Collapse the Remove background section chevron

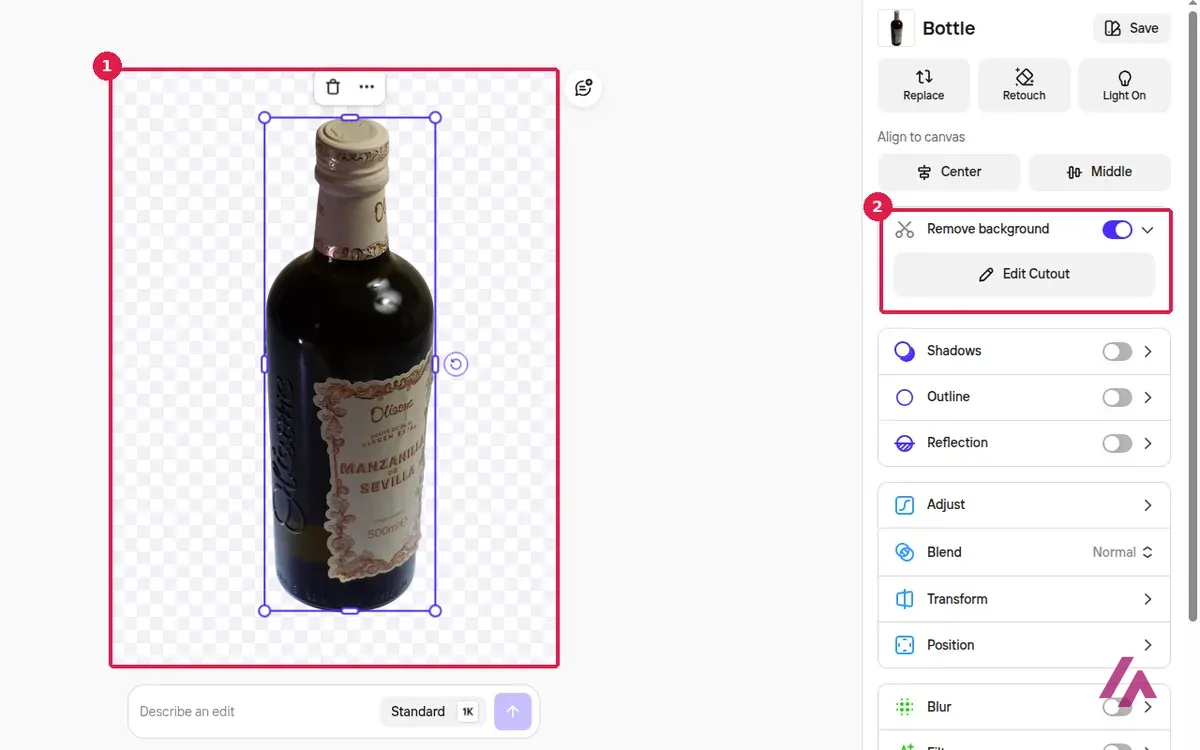[1147, 230]
